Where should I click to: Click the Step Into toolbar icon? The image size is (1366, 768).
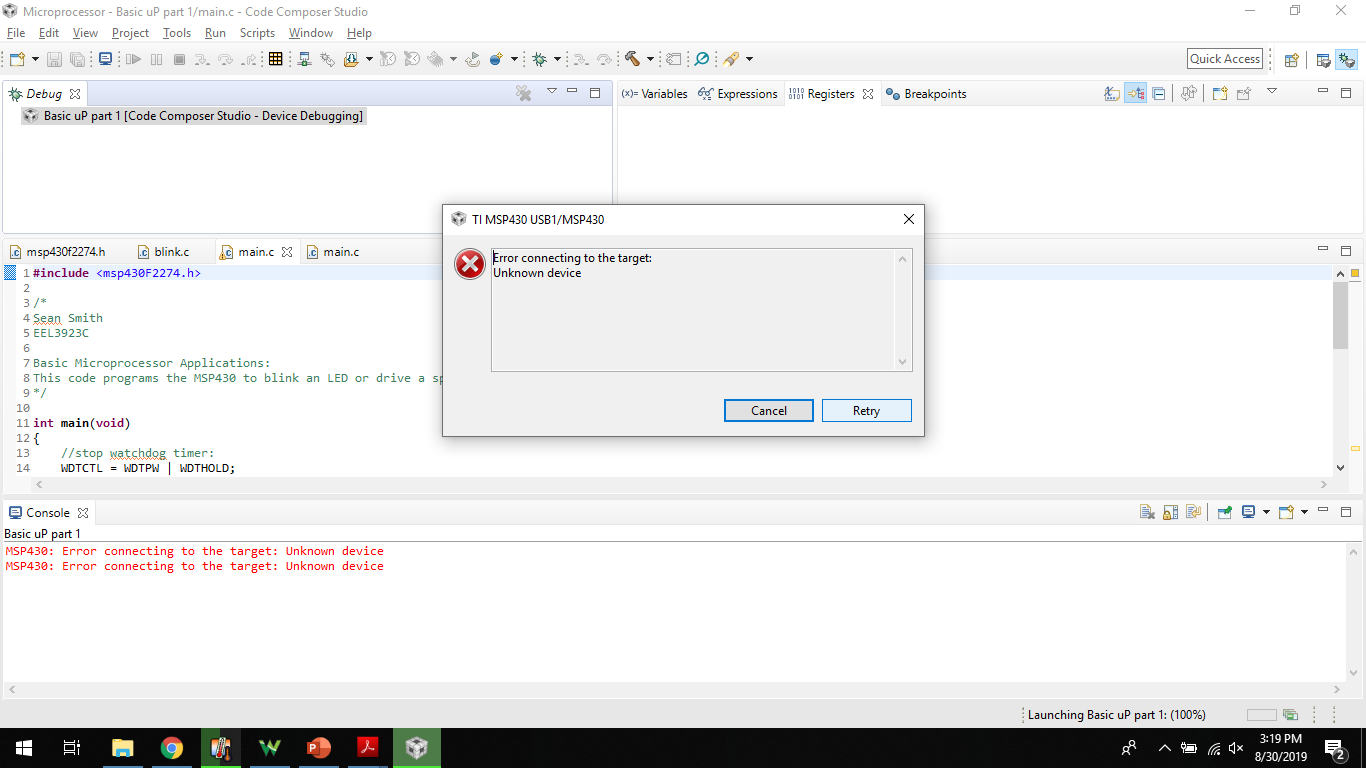click(203, 60)
